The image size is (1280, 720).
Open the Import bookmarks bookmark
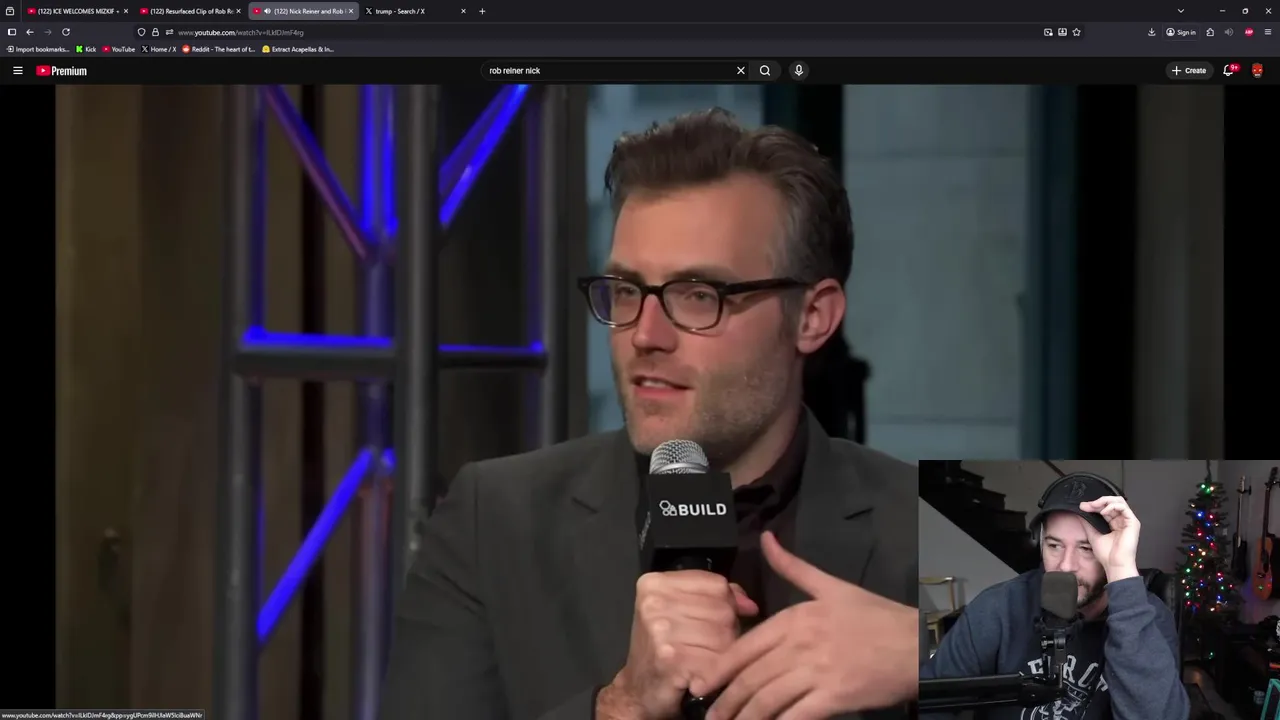38,49
